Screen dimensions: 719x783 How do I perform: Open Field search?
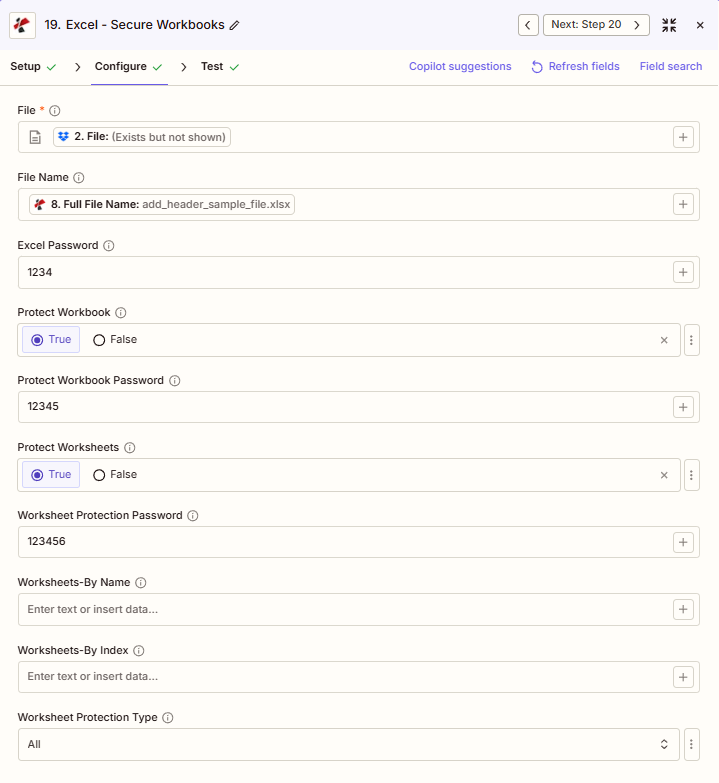671,66
